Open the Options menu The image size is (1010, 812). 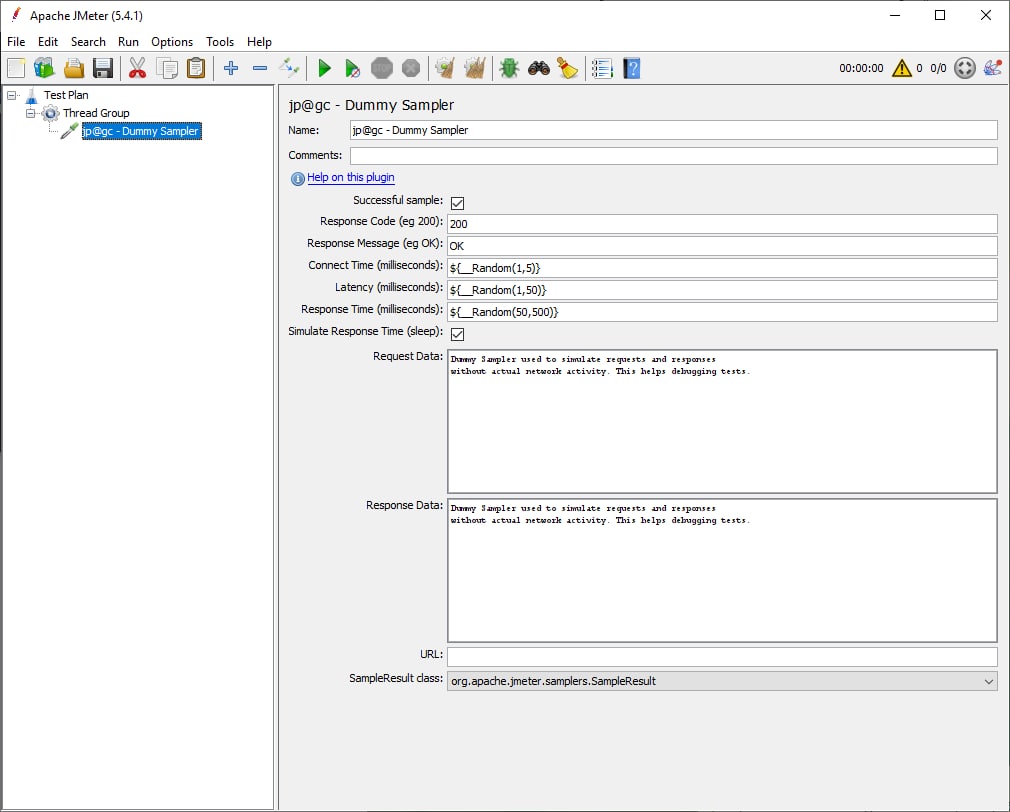point(172,42)
